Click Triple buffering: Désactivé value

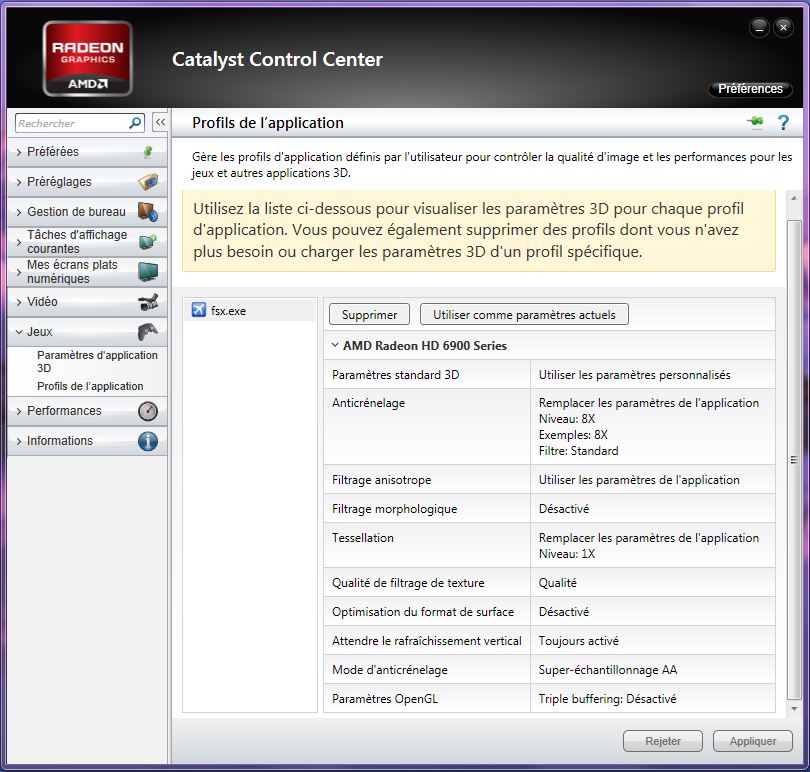(x=607, y=699)
